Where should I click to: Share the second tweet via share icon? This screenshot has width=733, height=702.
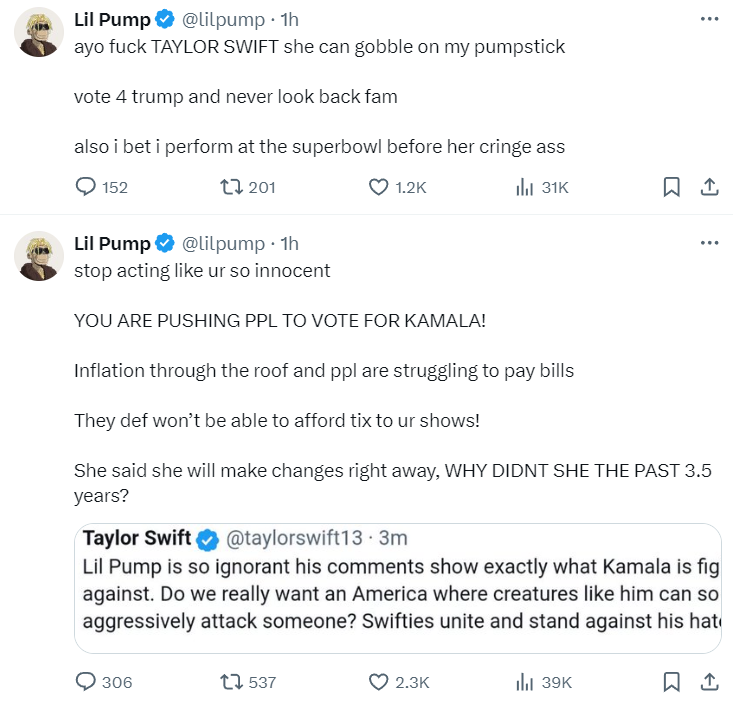709,682
